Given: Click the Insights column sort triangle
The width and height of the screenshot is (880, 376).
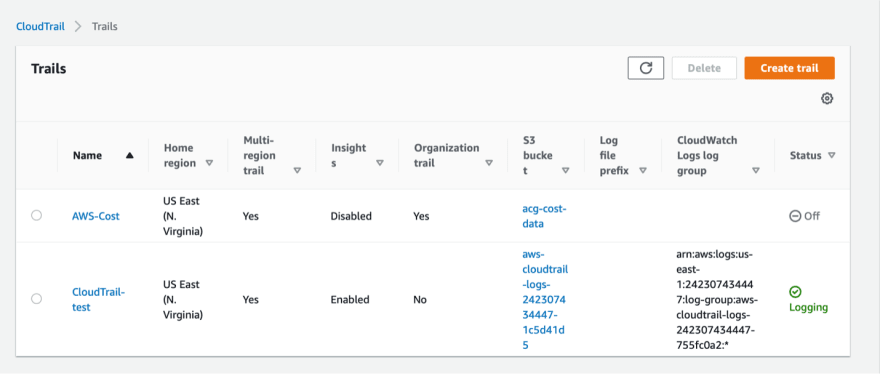Looking at the screenshot, I should [x=379, y=163].
